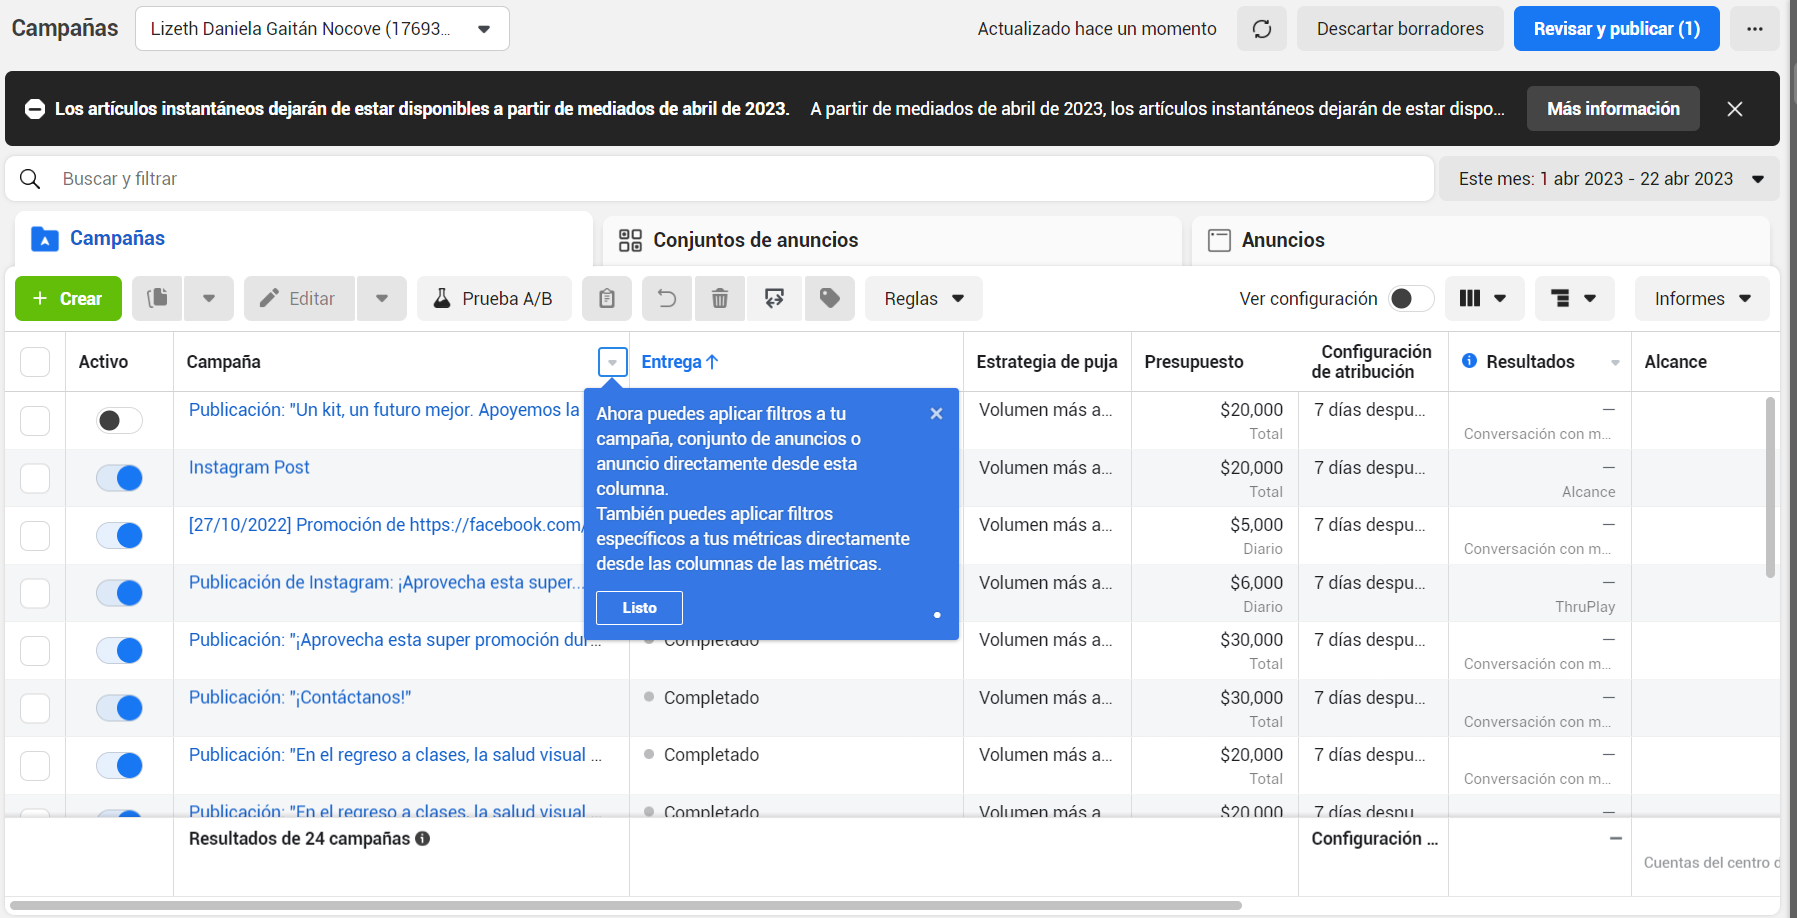Switch to Conjuntos de anuncios tab
This screenshot has width=1797, height=918.
click(892, 240)
